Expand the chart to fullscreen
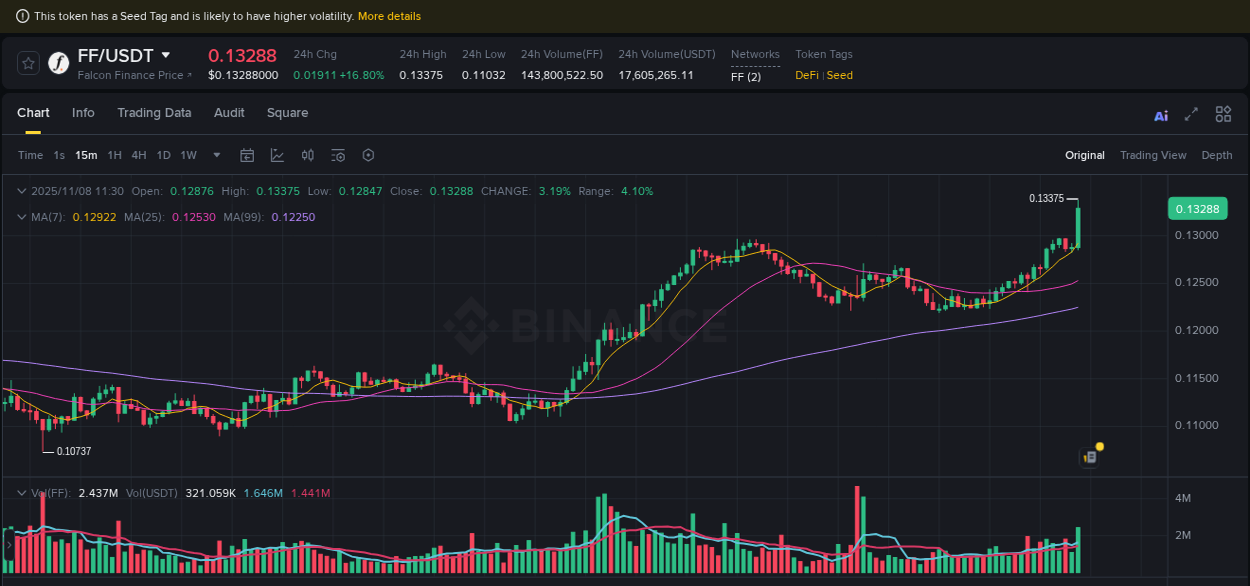The width and height of the screenshot is (1250, 586). [1191, 114]
